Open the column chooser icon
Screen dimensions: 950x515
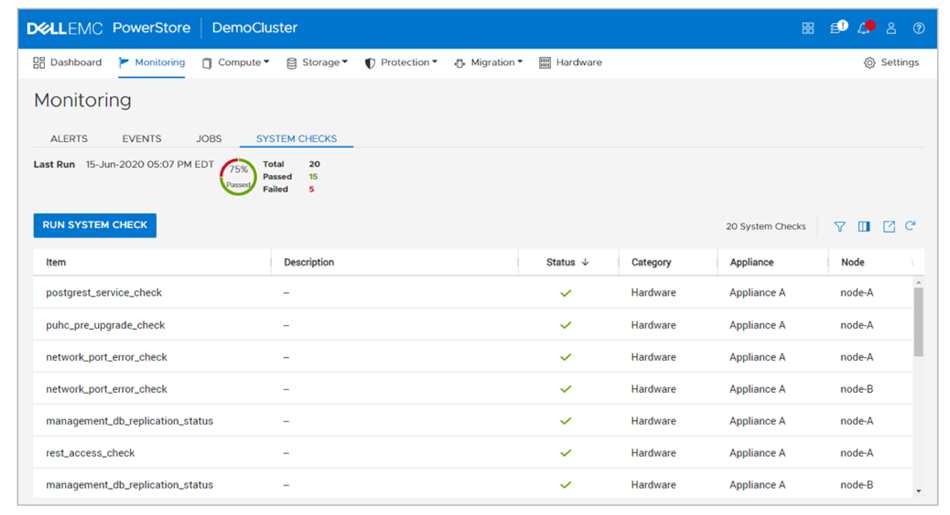pos(864,226)
